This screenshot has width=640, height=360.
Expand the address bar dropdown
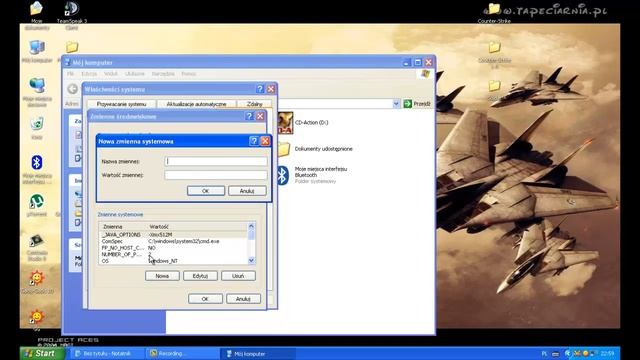396,104
